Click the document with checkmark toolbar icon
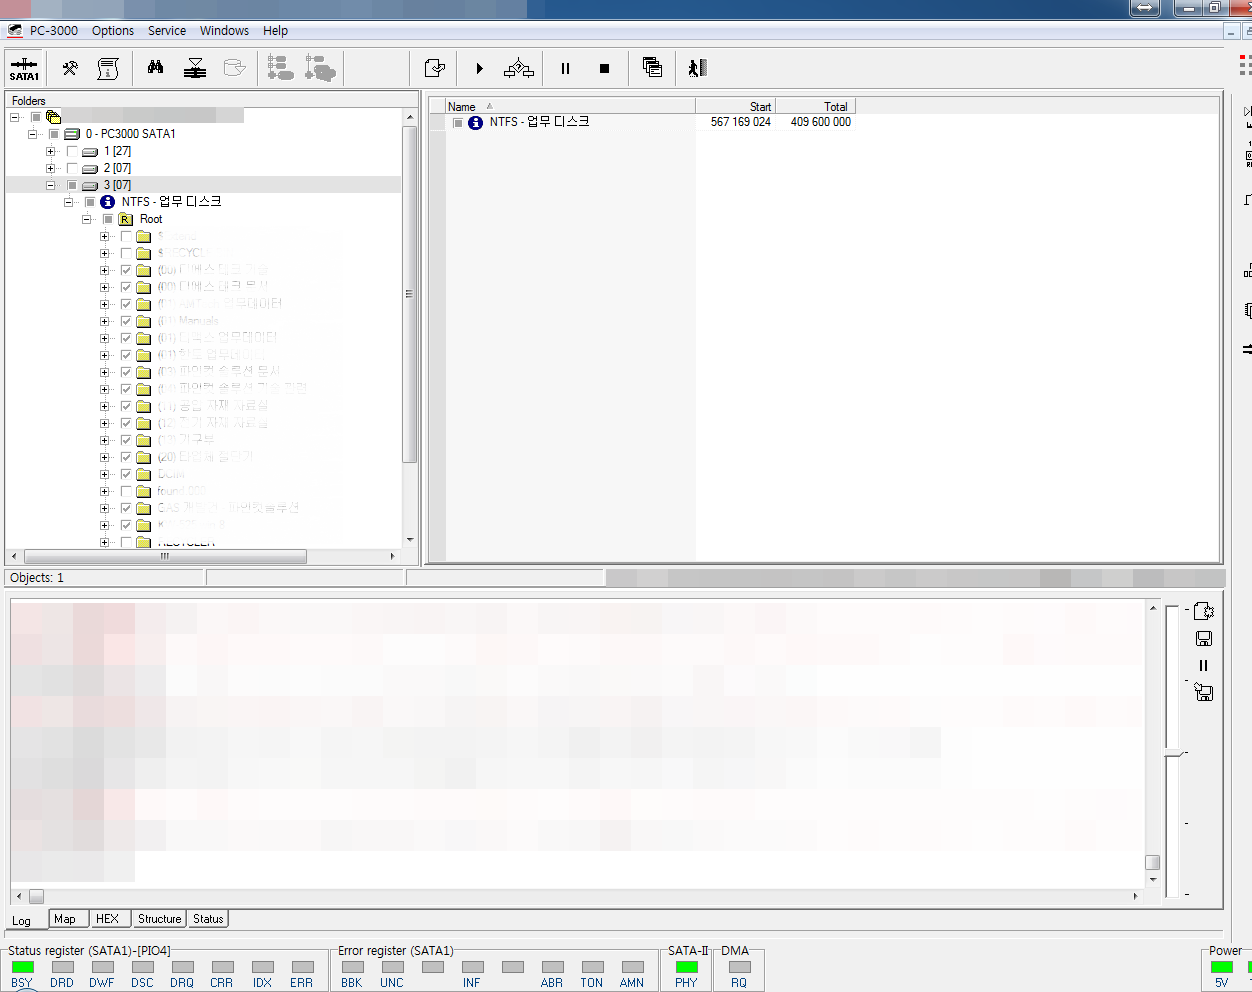The width and height of the screenshot is (1252, 992). (434, 68)
